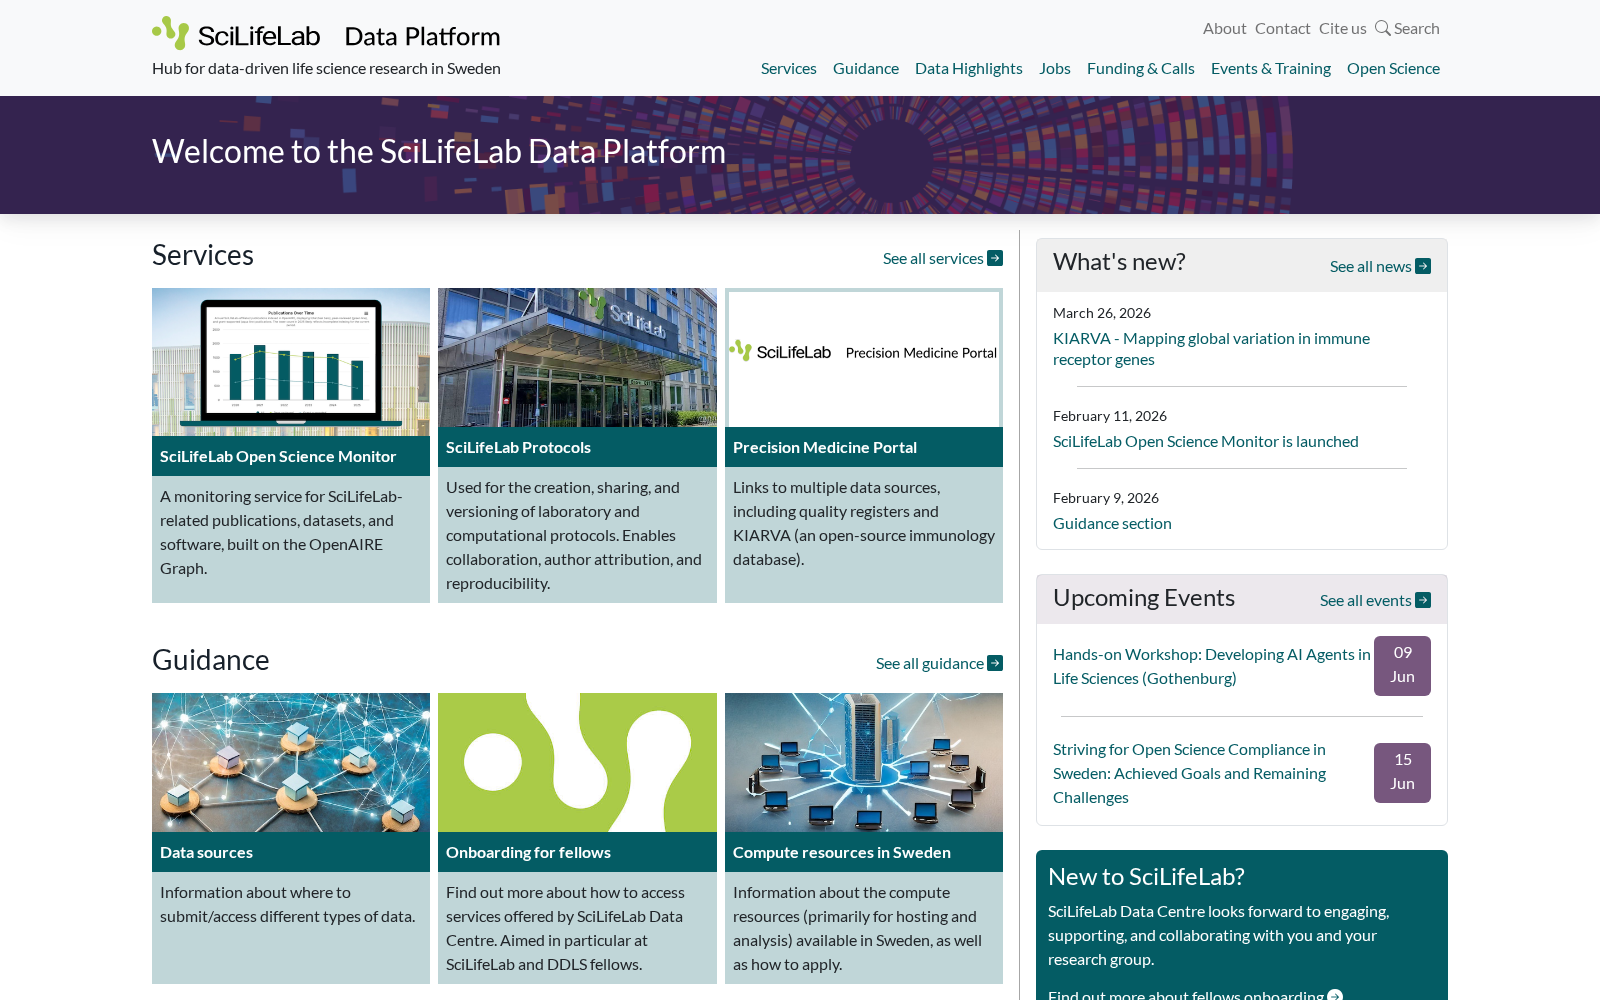Click the Upcoming Events heading
Viewport: 1600px width, 1000px height.
pos(1144,598)
